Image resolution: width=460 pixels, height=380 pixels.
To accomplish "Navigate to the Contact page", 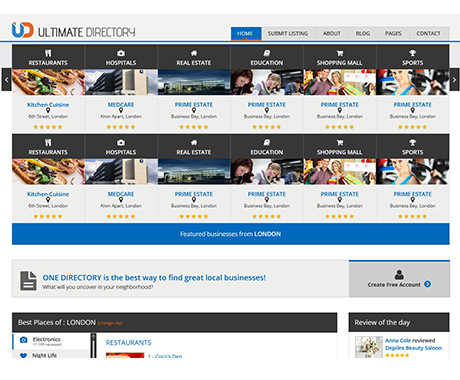I will (x=428, y=34).
